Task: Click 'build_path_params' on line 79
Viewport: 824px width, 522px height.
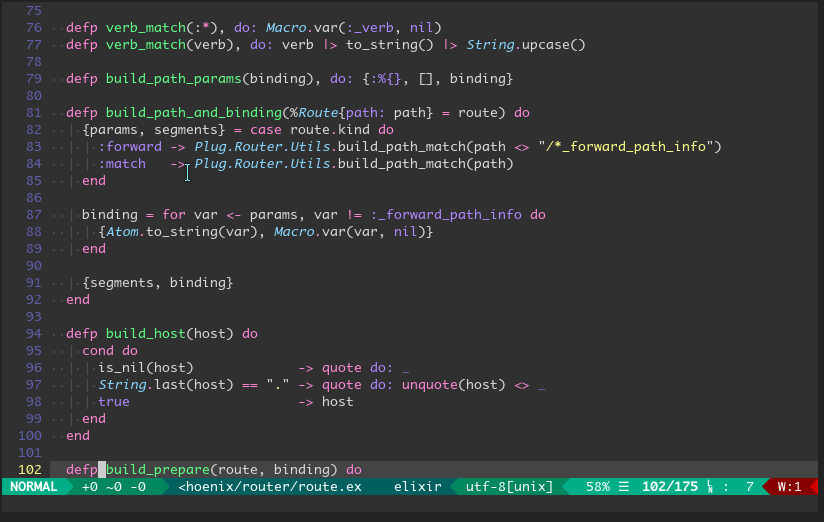Action: [174, 78]
